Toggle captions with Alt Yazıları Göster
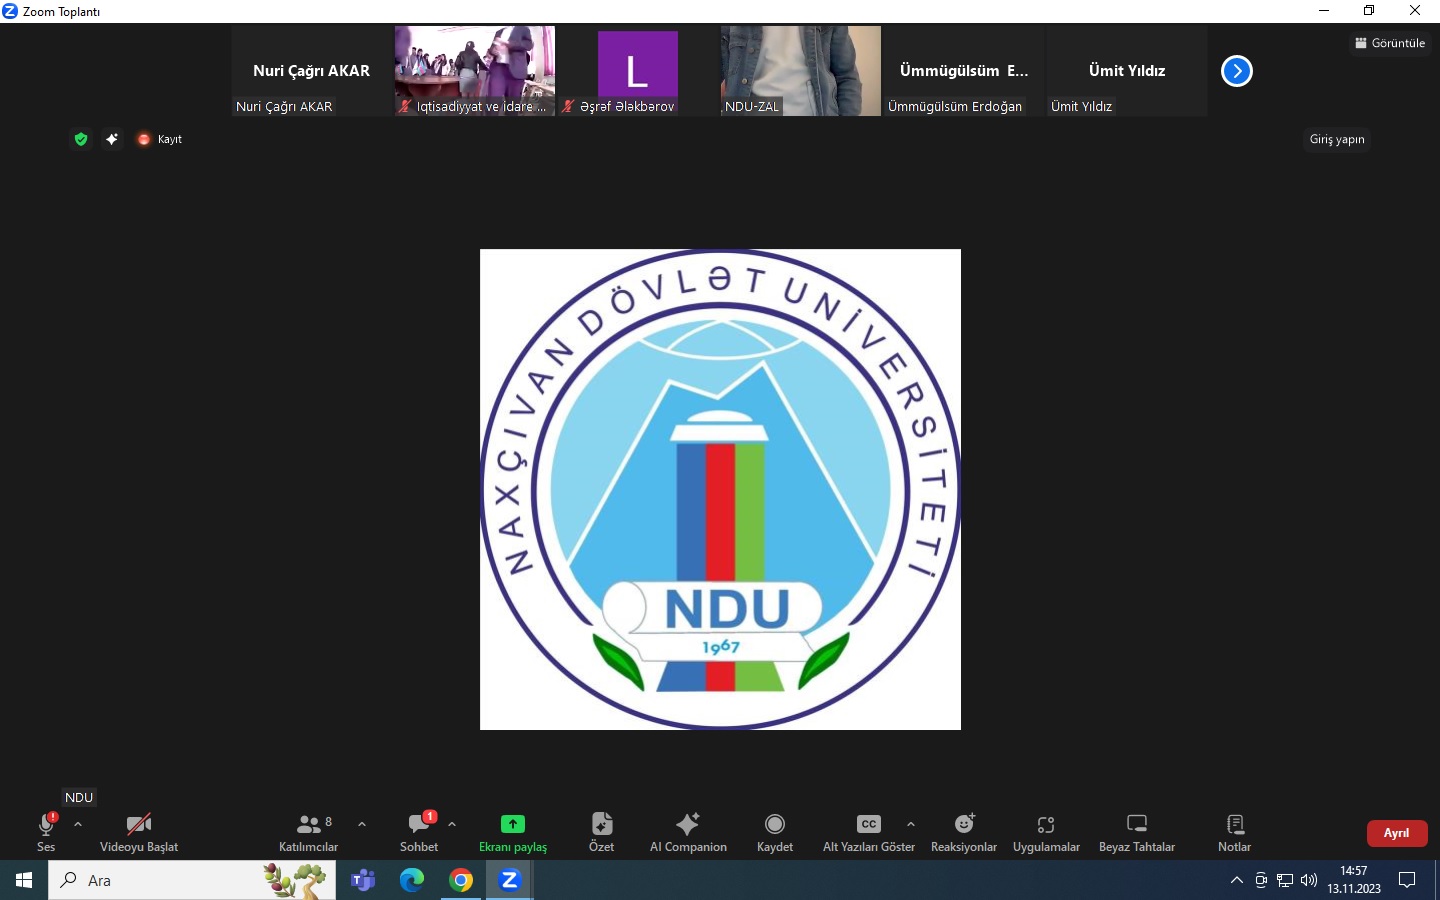 point(869,832)
